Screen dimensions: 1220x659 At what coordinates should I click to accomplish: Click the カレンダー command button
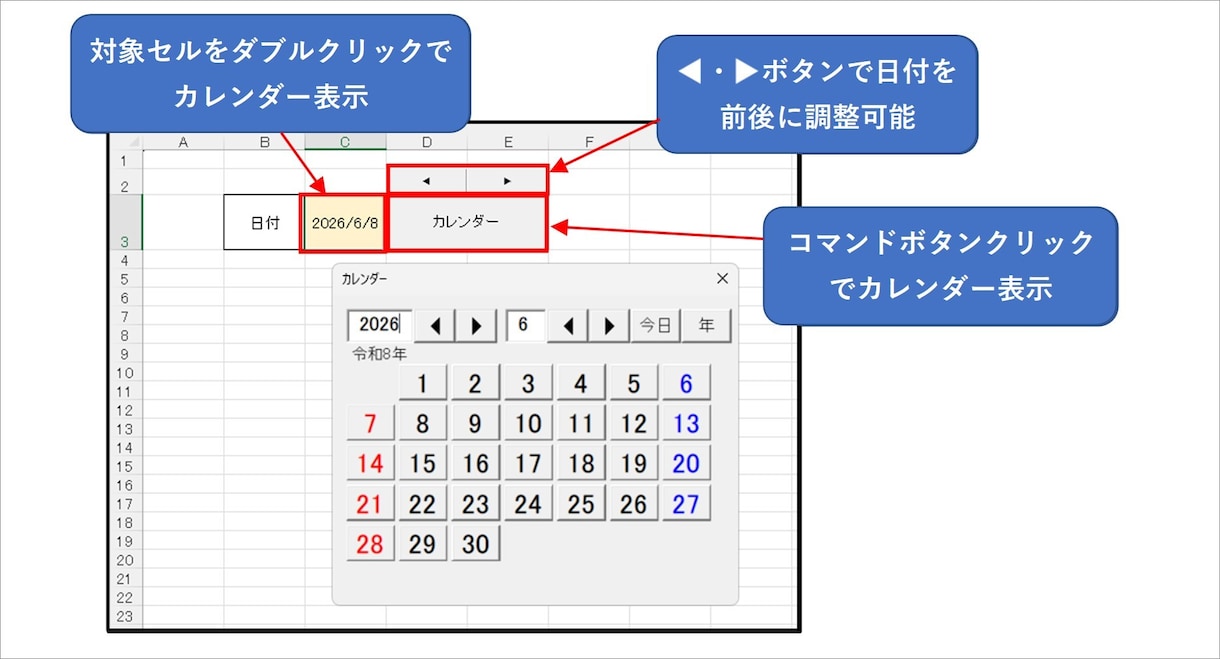tap(466, 222)
